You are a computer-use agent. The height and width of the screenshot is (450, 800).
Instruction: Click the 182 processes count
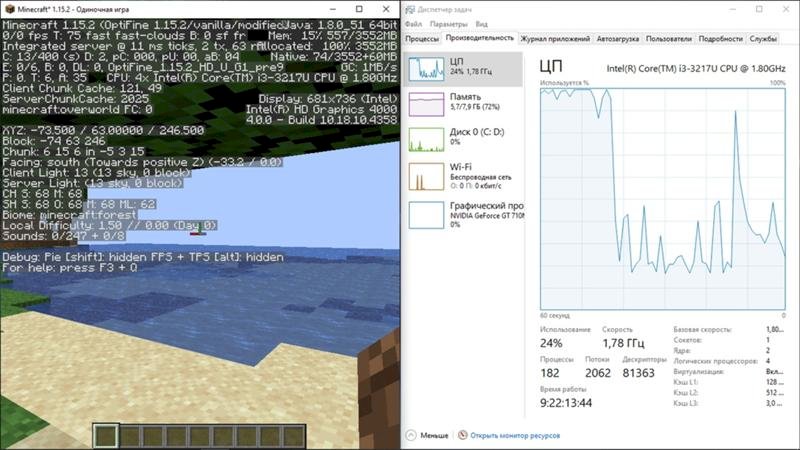point(549,373)
